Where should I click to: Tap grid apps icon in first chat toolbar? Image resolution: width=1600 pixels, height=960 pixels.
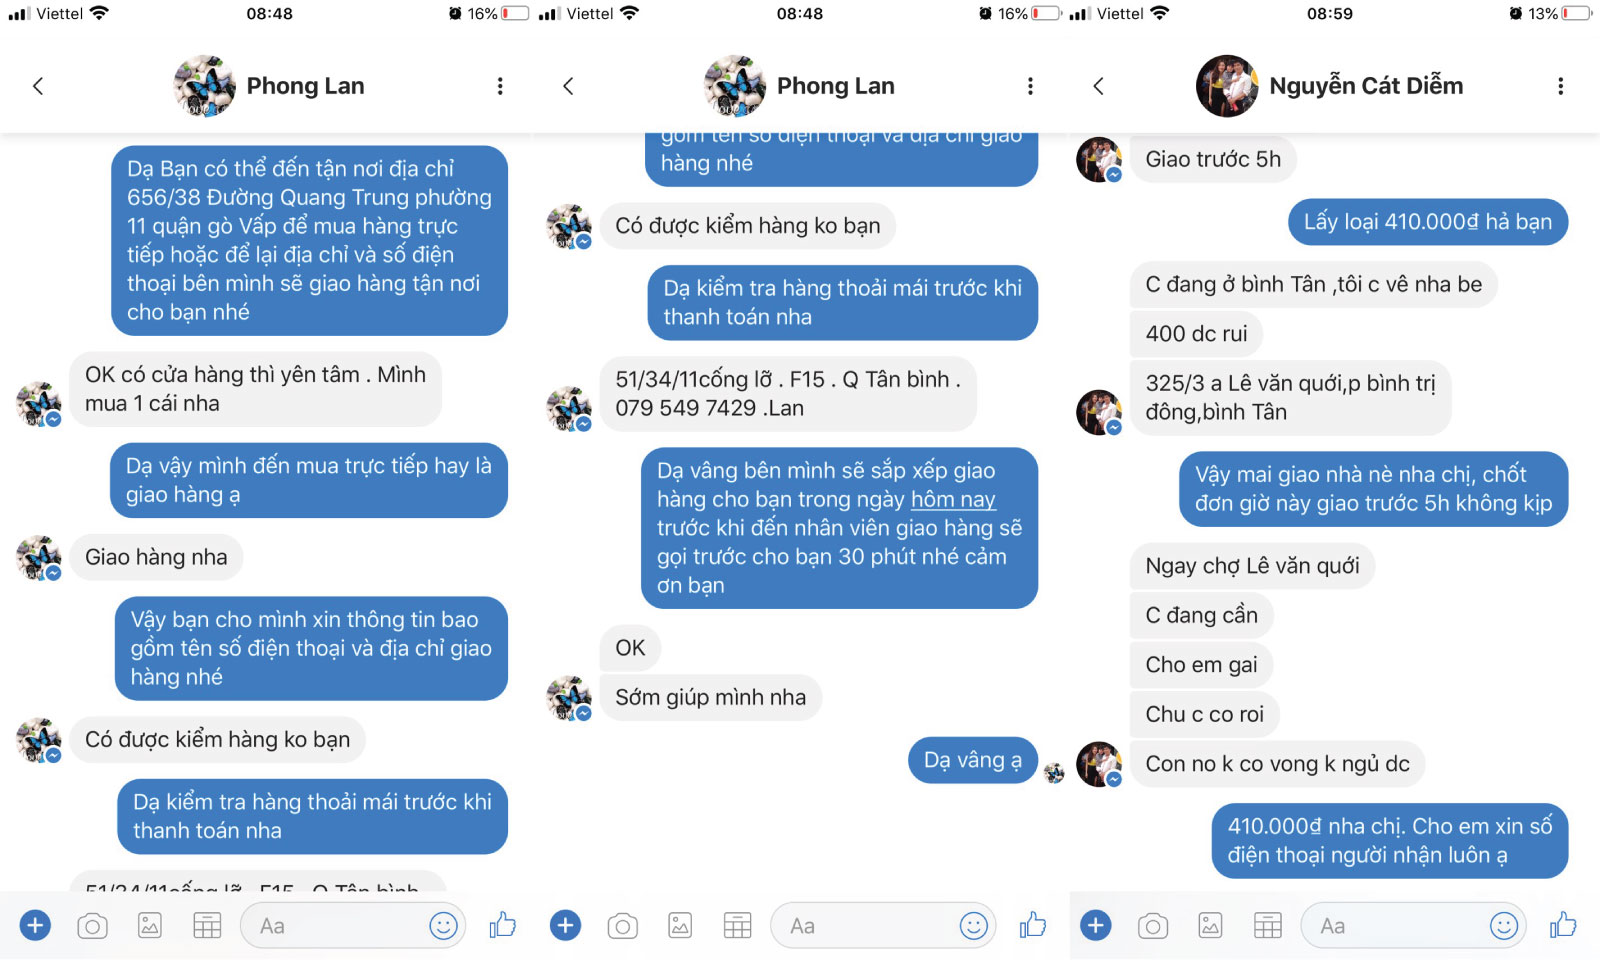(207, 926)
